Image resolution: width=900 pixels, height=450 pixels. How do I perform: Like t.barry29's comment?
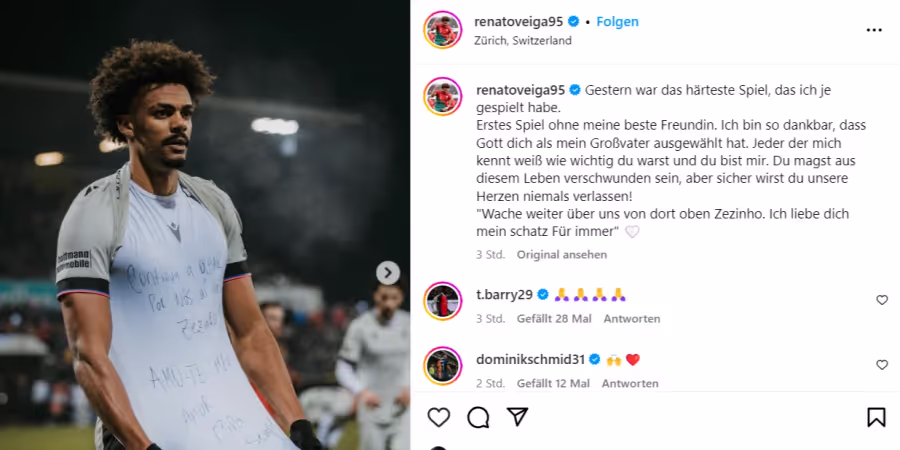pos(882,300)
